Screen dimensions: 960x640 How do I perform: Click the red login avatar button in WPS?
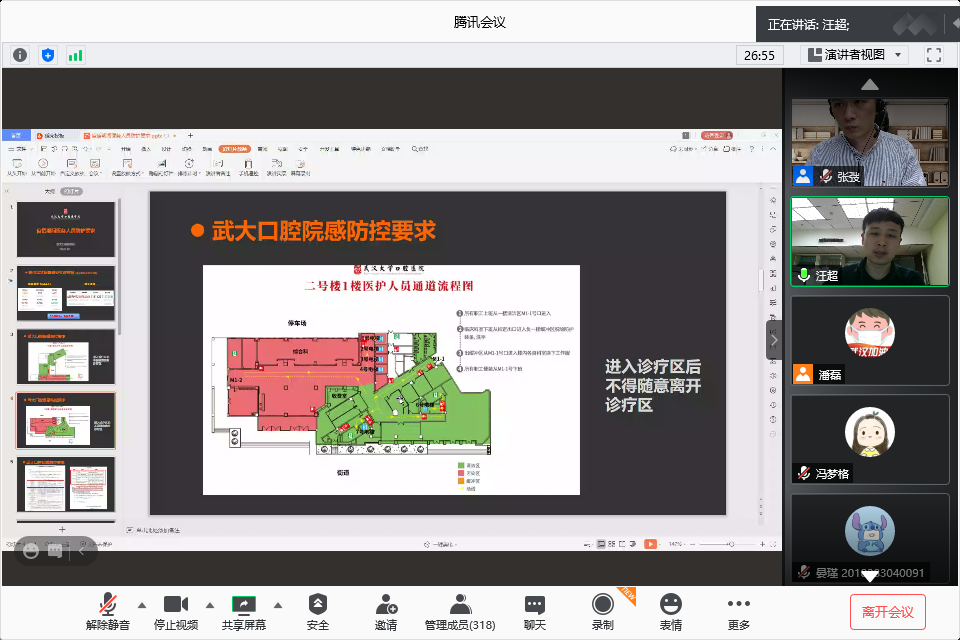pyautogui.click(x=716, y=135)
